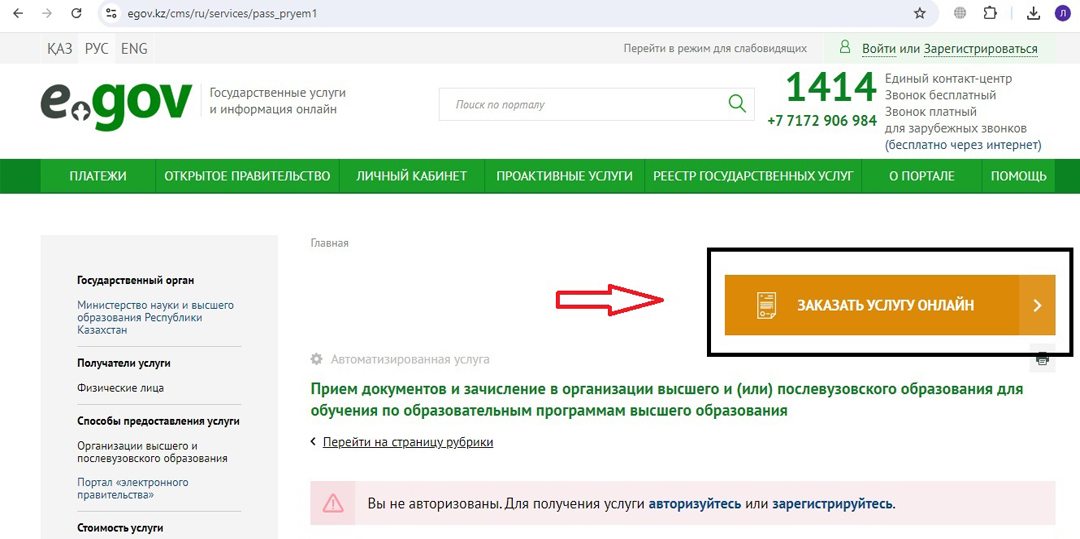Click the address bar URL
This screenshot has width=1080, height=539.
click(x=222, y=13)
